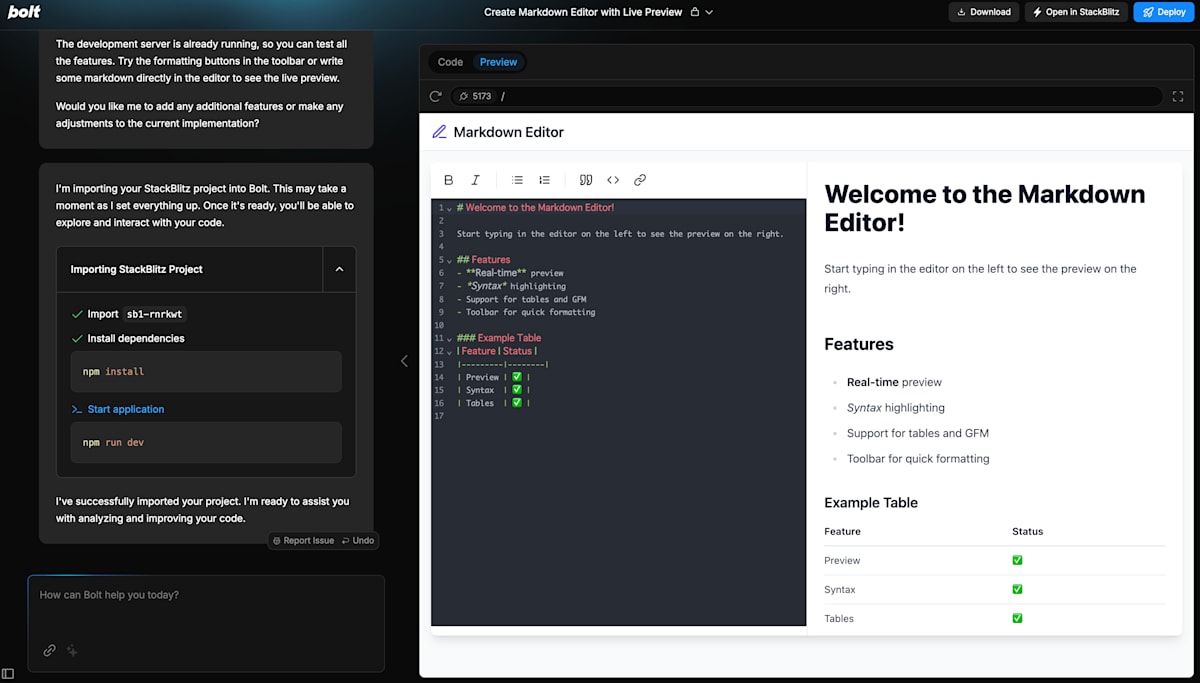Place cursor on editor line 3 text
The height and width of the screenshot is (683, 1200).
[x=620, y=234]
